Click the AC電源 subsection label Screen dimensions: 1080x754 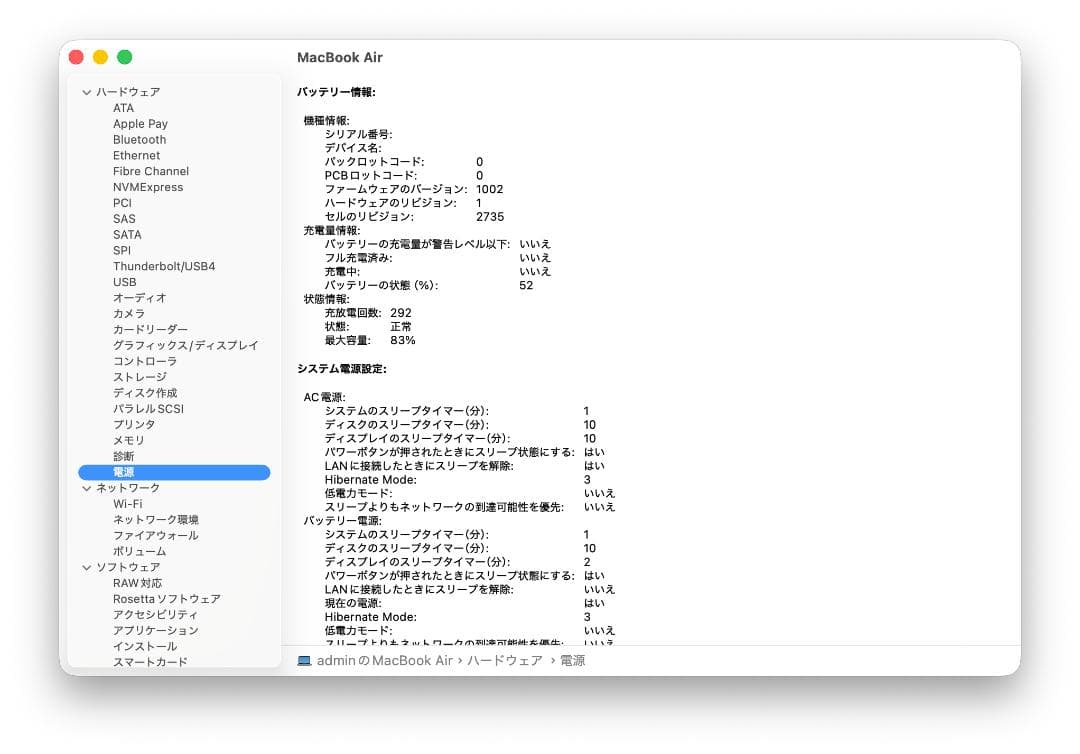pyautogui.click(x=324, y=397)
